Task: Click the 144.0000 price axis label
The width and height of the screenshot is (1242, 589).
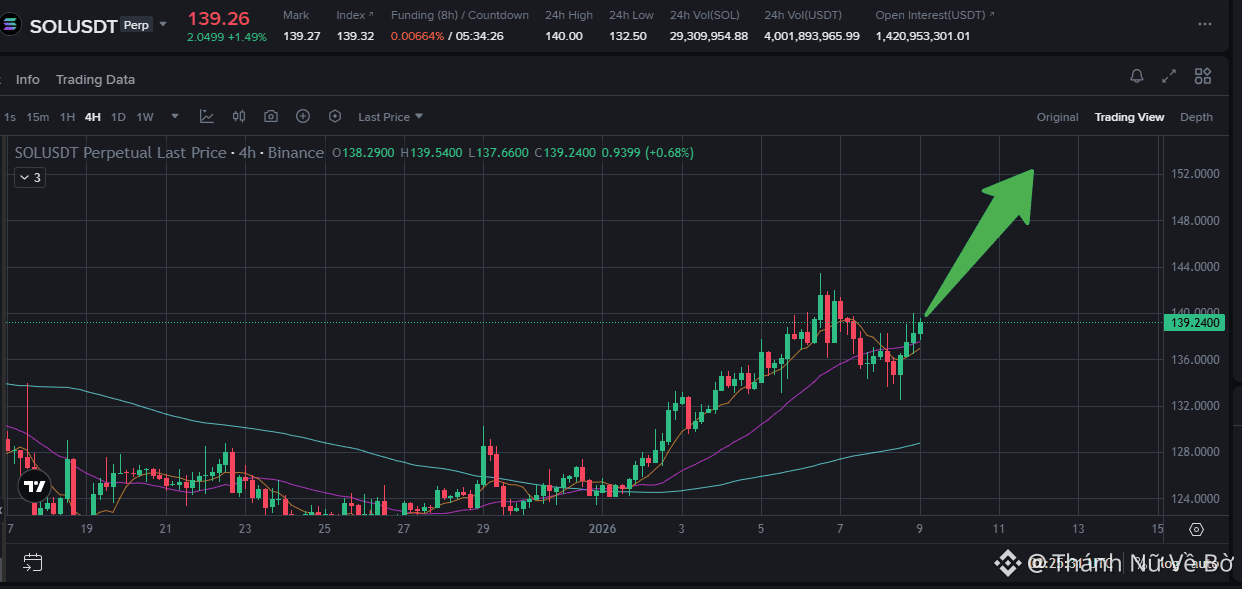Action: click(x=1193, y=267)
